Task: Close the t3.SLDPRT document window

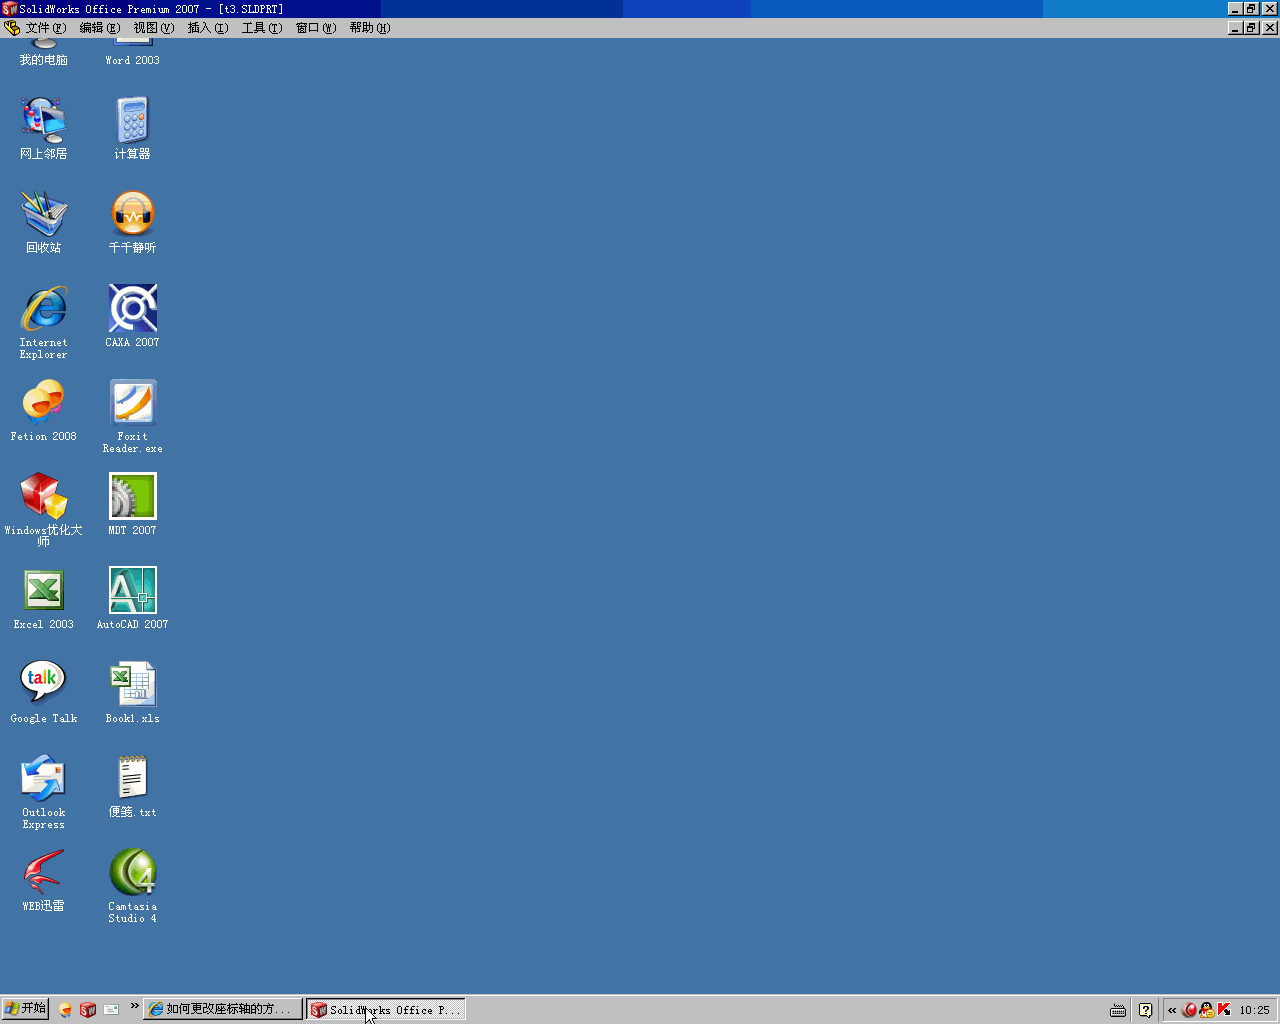Action: coord(1270,28)
